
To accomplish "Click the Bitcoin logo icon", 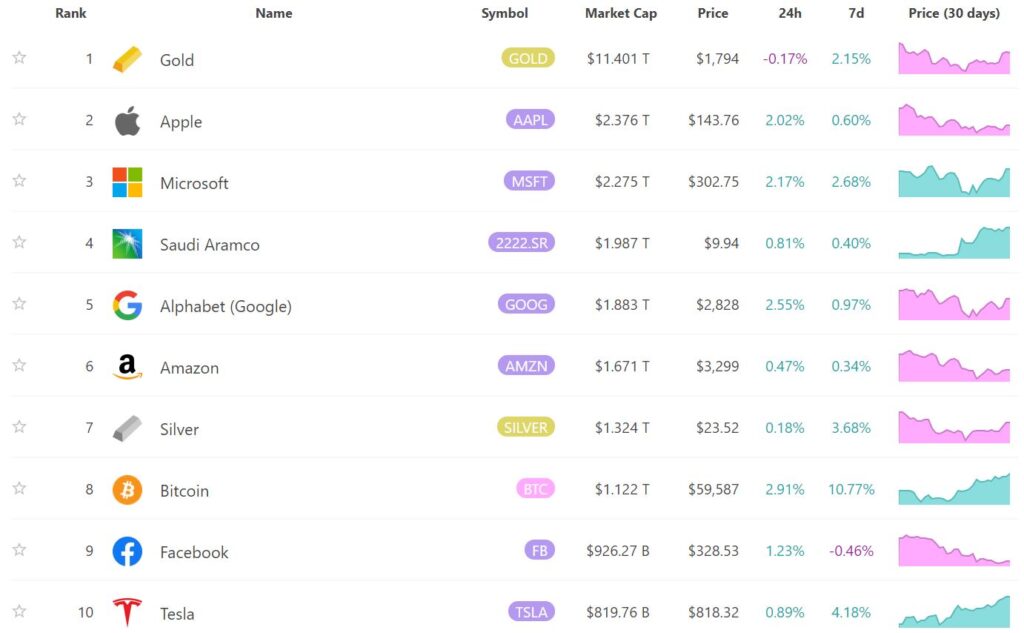I will (127, 490).
